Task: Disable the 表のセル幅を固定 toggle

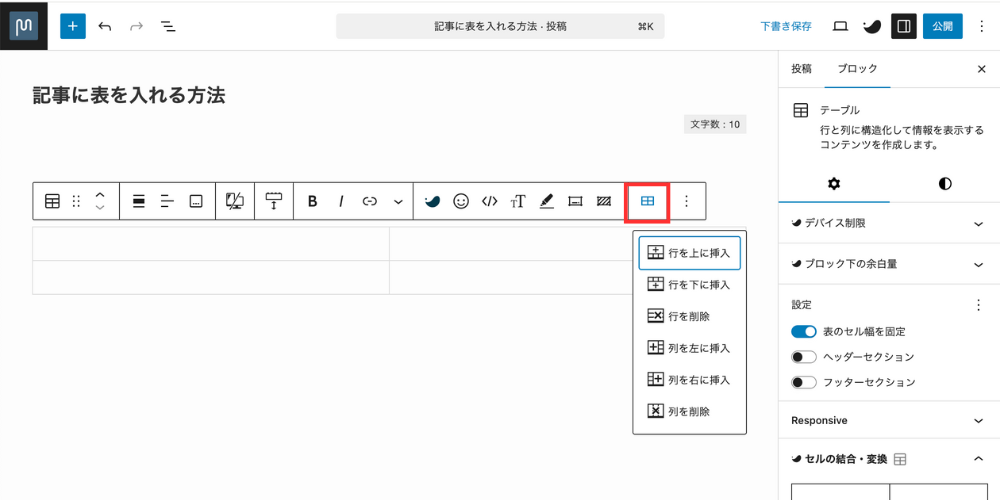Action: (x=804, y=331)
